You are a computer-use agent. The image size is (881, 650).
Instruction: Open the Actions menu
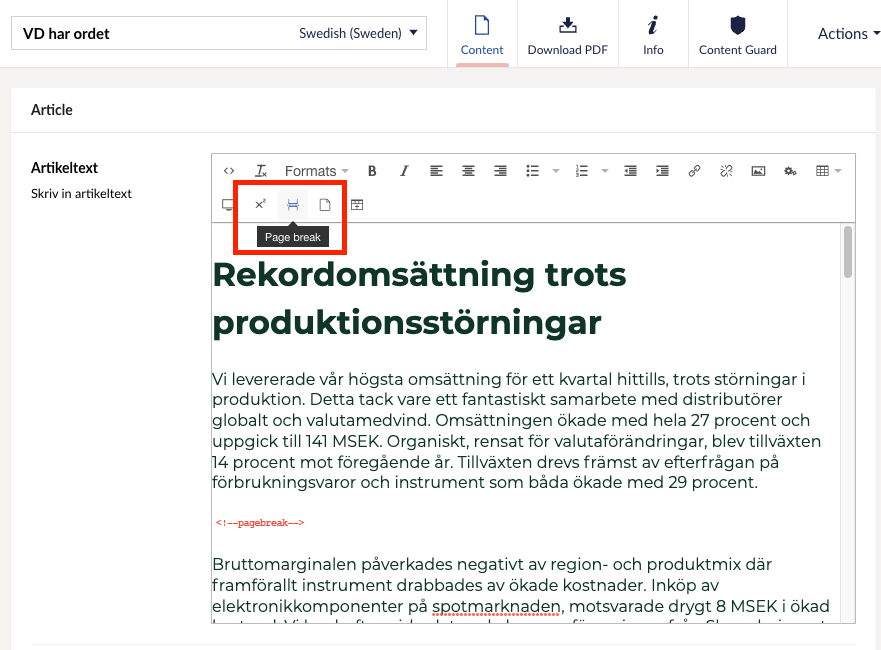click(848, 34)
